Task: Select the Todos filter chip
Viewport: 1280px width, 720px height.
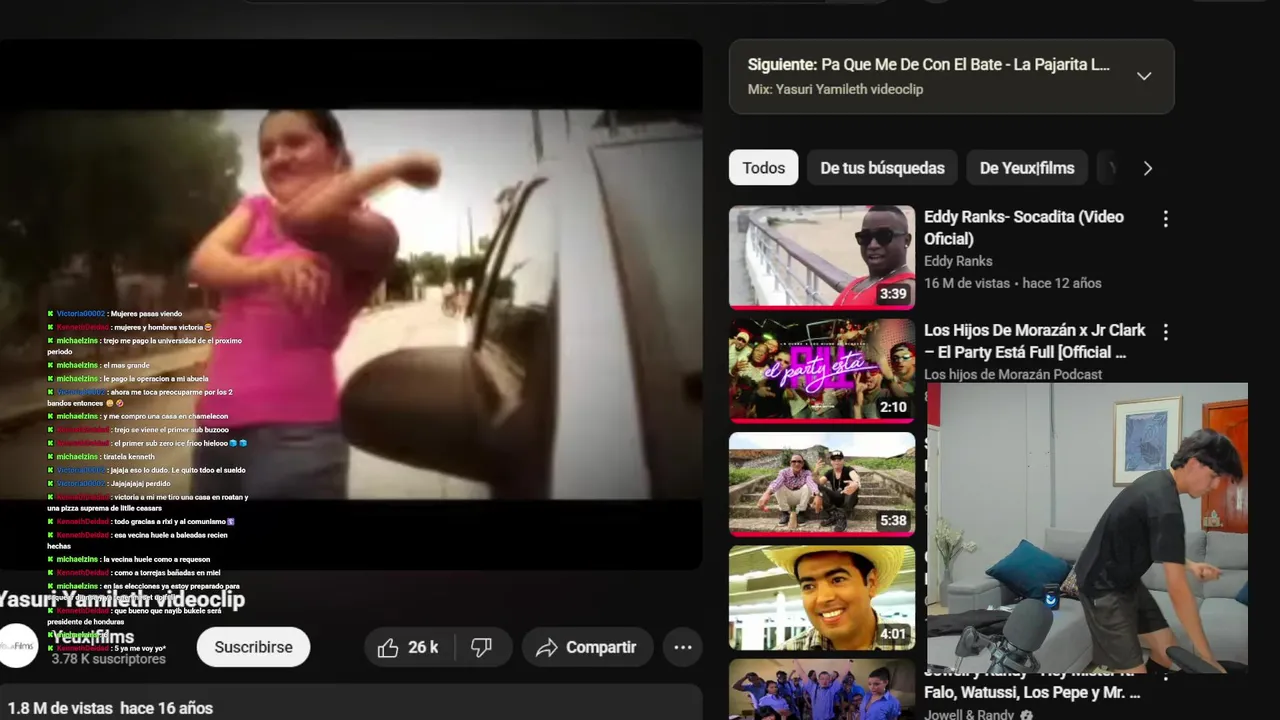Action: pyautogui.click(x=763, y=168)
